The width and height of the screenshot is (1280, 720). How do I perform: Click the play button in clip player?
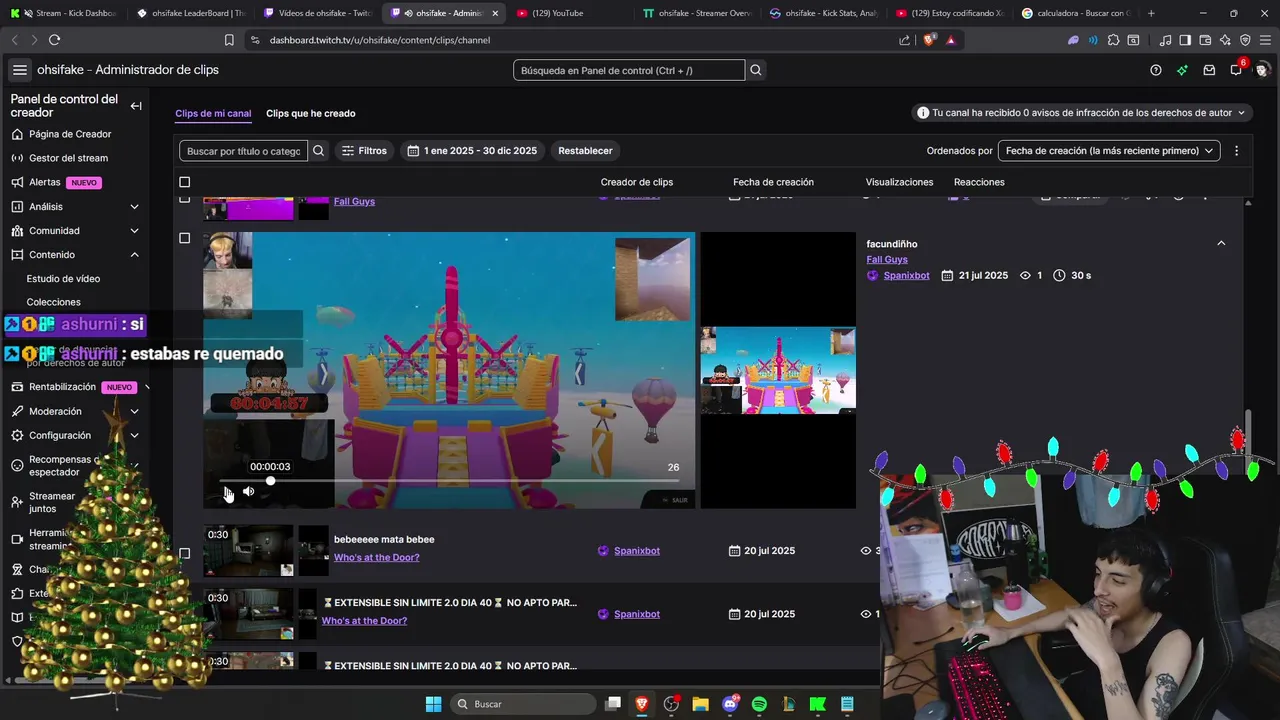[227, 491]
